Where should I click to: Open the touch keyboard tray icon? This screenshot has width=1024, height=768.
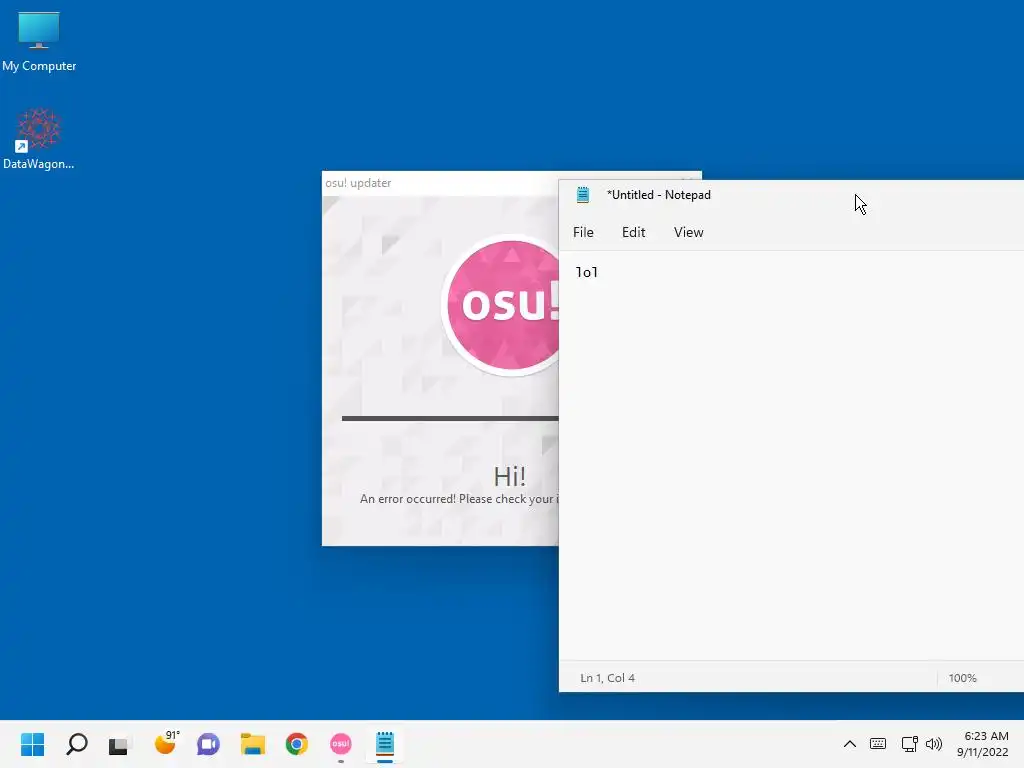coord(878,744)
